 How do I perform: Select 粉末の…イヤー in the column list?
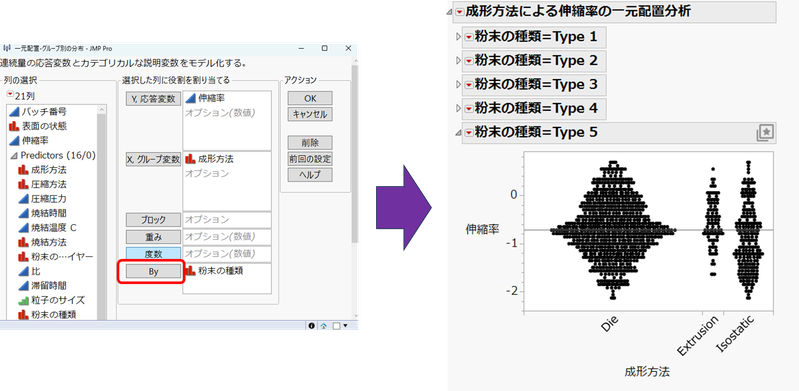(56, 256)
